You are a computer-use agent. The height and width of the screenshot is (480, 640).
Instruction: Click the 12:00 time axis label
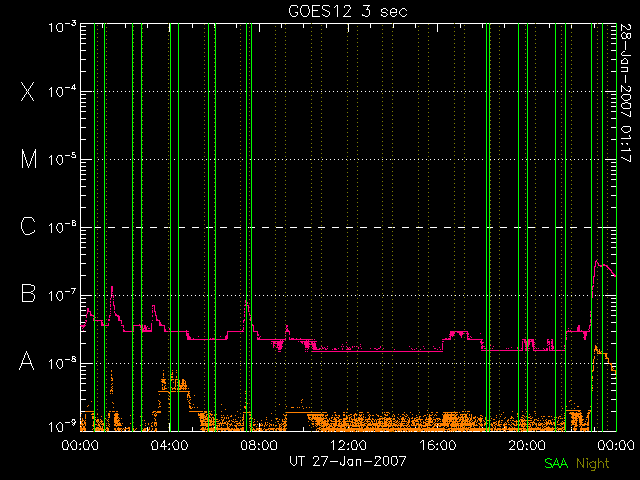[x=348, y=445]
